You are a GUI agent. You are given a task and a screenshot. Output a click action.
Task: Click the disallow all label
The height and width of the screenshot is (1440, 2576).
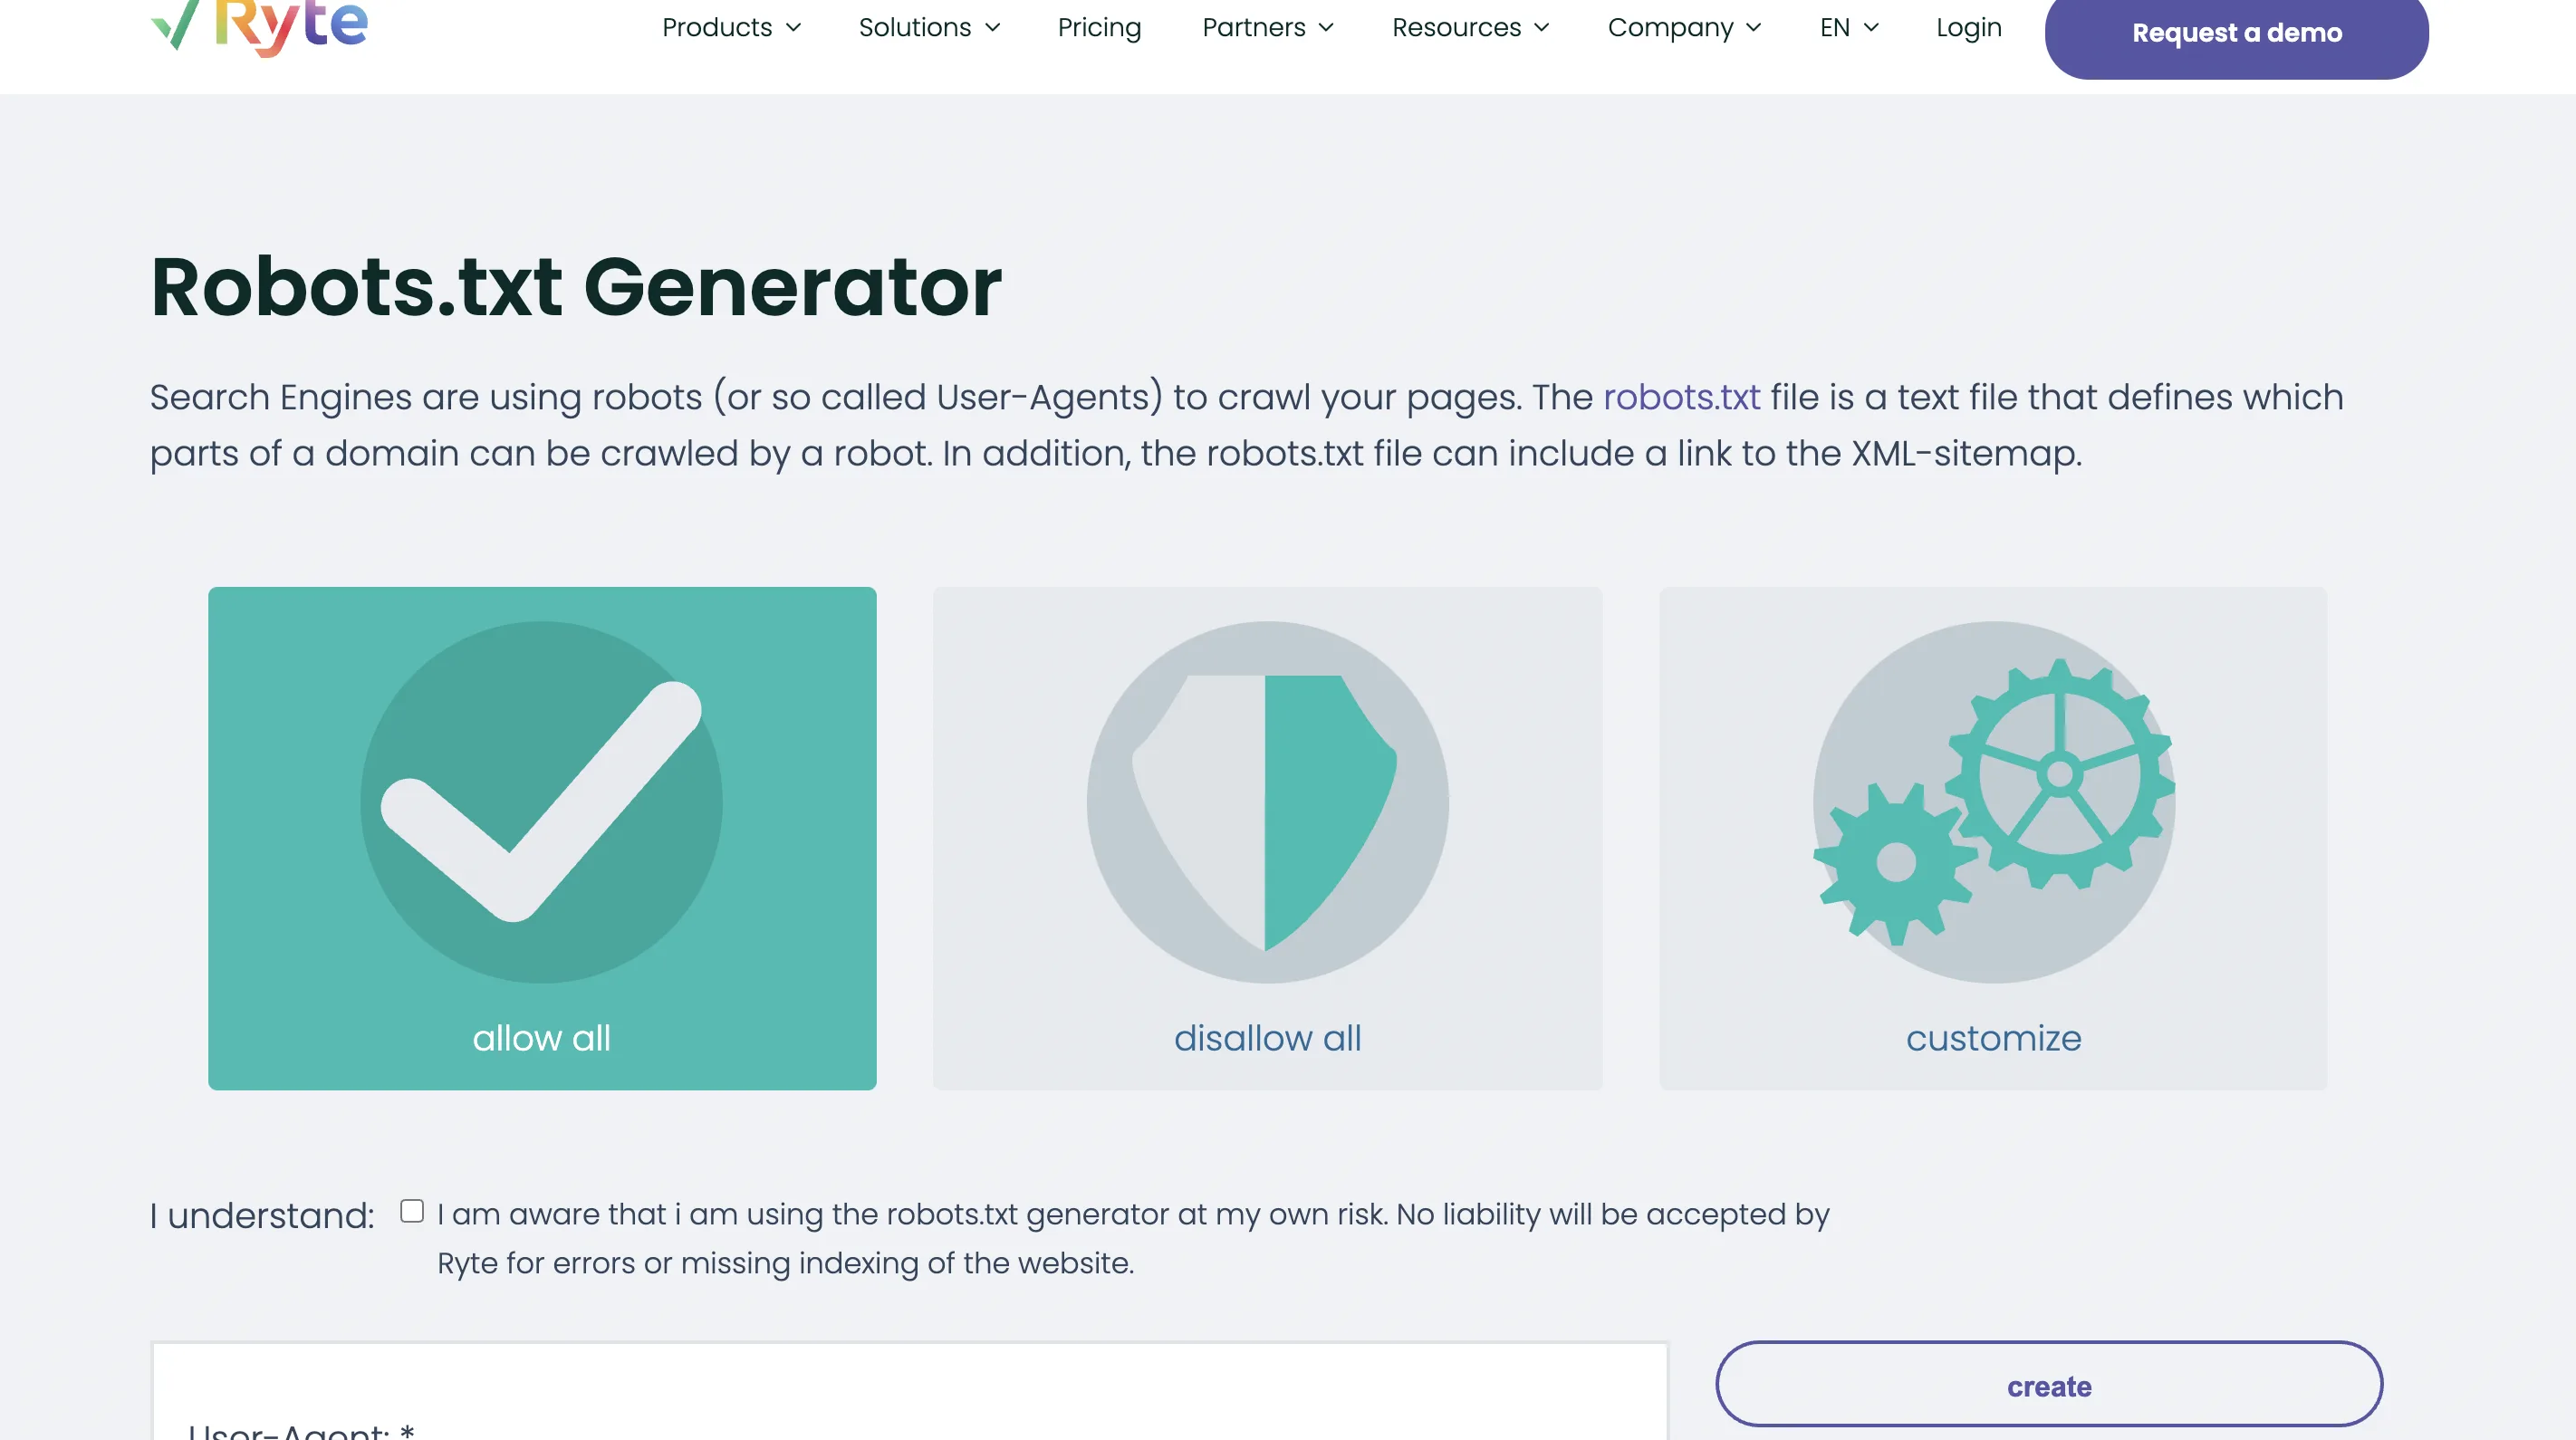tap(1267, 1038)
